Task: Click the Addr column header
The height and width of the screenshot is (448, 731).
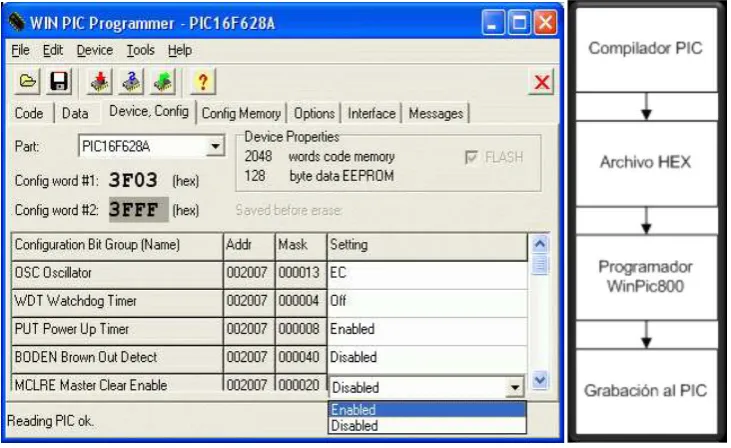Action: click(249, 245)
